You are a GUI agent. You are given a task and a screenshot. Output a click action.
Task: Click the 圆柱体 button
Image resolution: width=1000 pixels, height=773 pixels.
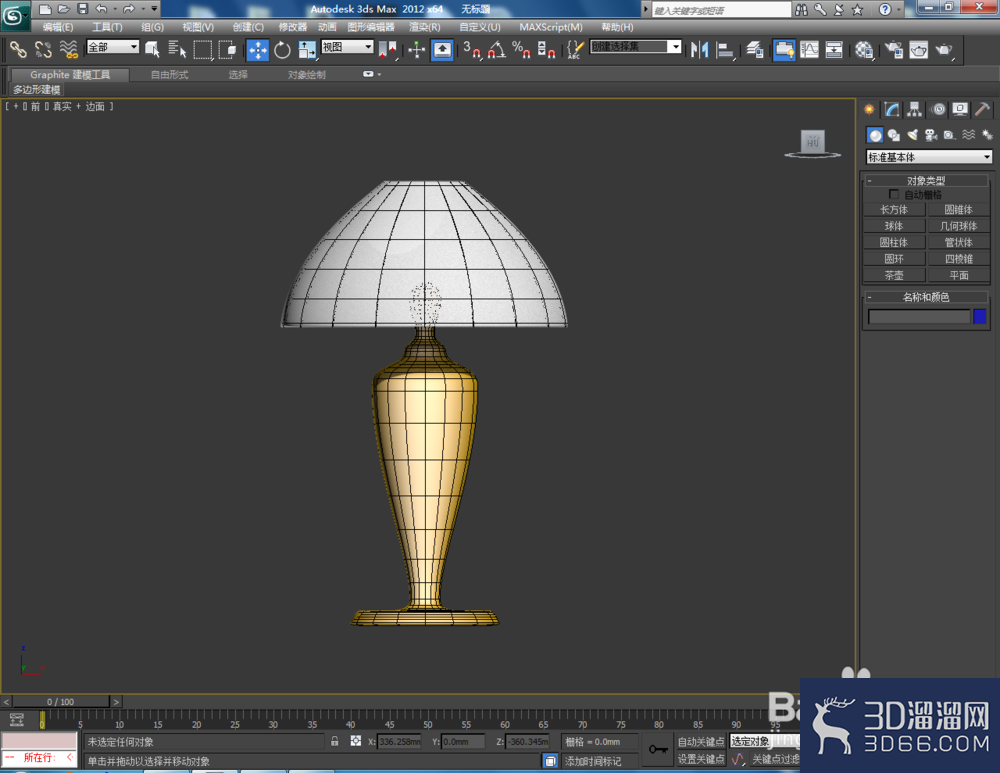click(894, 242)
